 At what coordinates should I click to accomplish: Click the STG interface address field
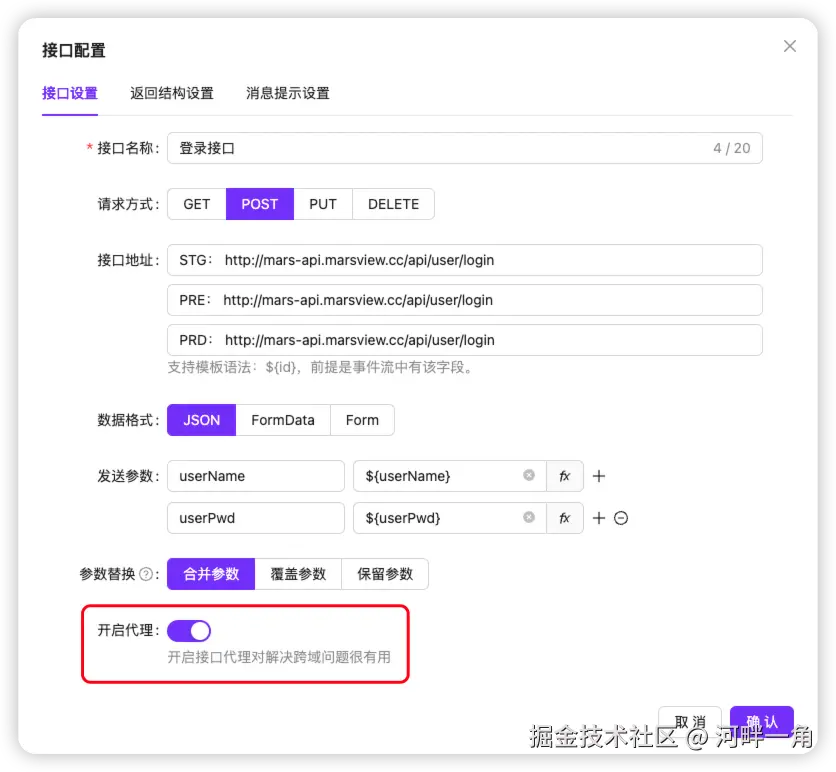pyautogui.click(x=464, y=260)
